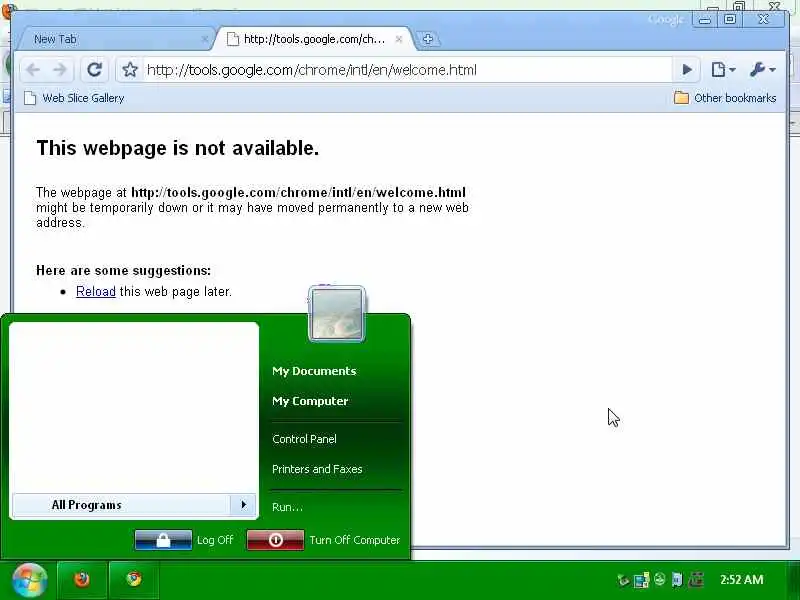The image size is (800, 600).
Task: Click the Log Off lock button
Action: point(163,540)
